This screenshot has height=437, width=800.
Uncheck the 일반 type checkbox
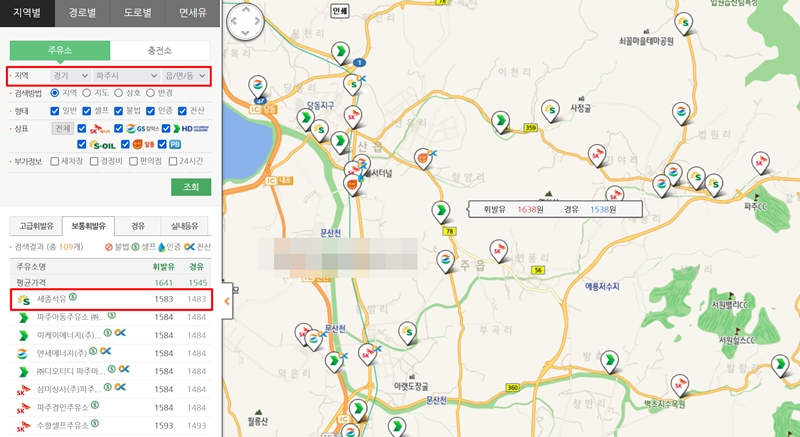(x=55, y=111)
